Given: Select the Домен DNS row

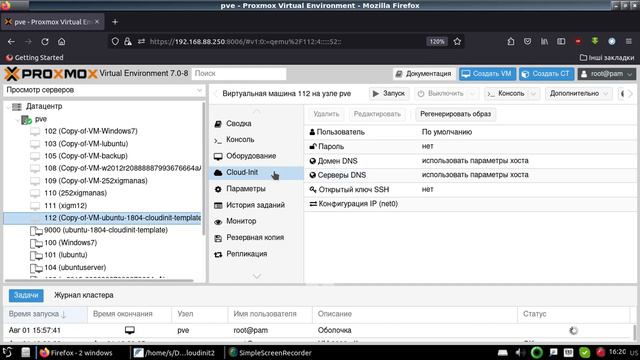Looking at the screenshot, I should [471, 161].
